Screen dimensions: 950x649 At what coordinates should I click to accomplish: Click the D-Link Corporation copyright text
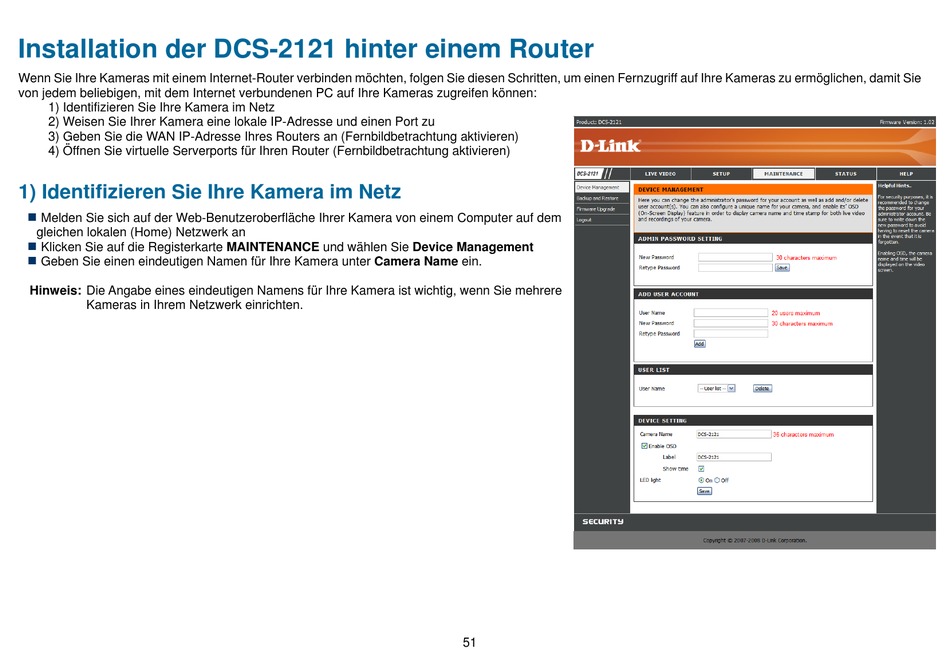pos(754,540)
